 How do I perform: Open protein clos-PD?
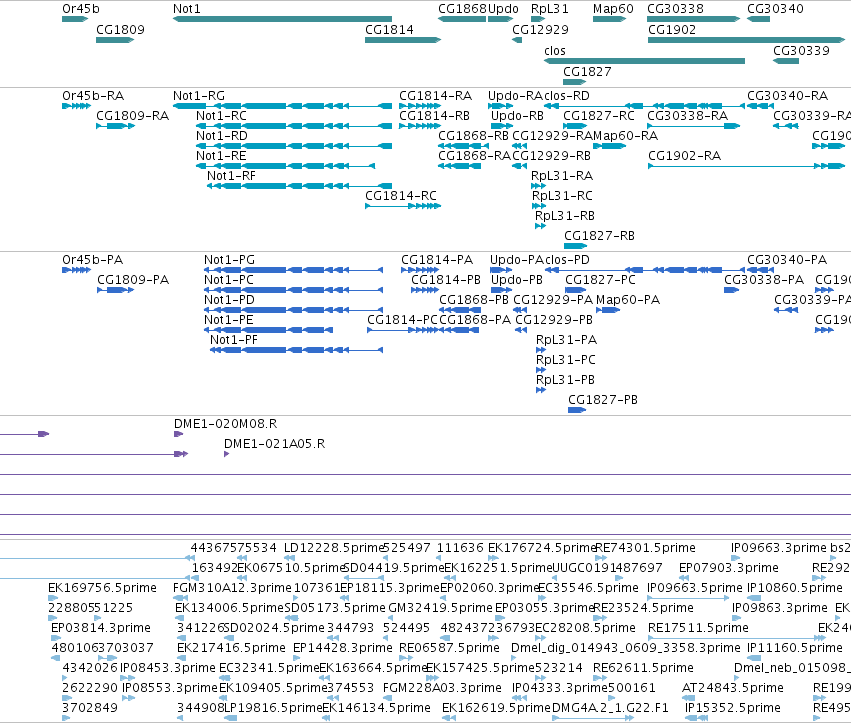pyautogui.click(x=567, y=259)
